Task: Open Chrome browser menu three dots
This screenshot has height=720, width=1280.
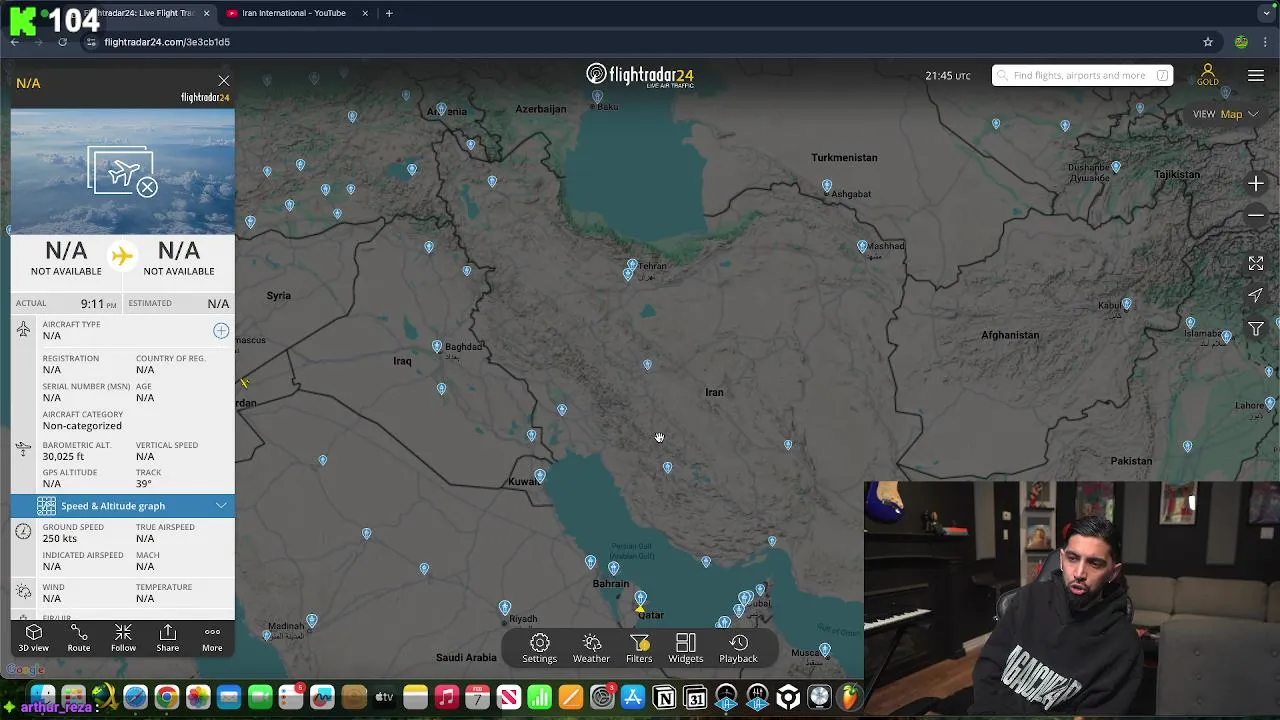Action: (1266, 42)
